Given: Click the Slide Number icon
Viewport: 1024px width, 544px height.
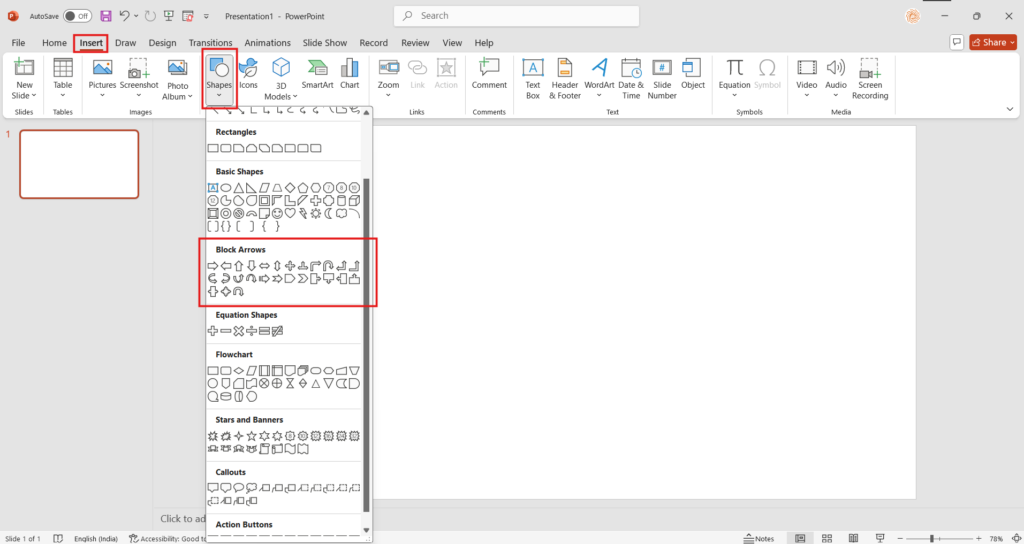Looking at the screenshot, I should [x=662, y=76].
